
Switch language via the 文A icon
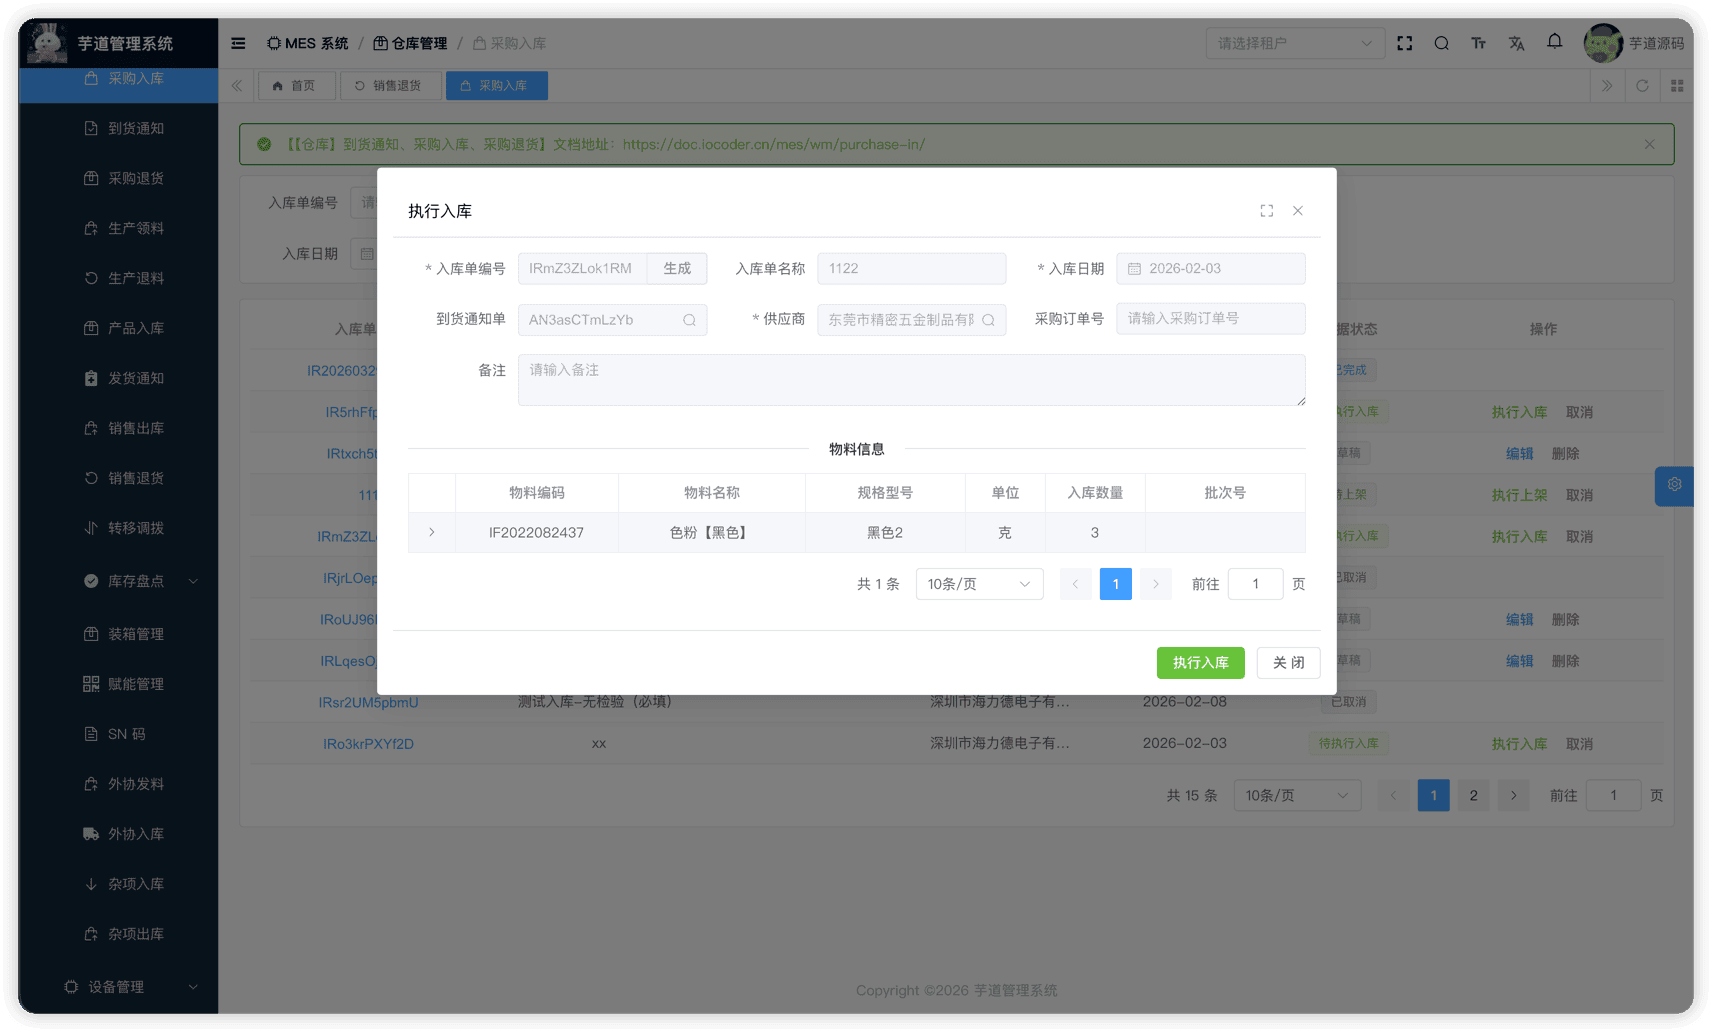click(x=1516, y=43)
